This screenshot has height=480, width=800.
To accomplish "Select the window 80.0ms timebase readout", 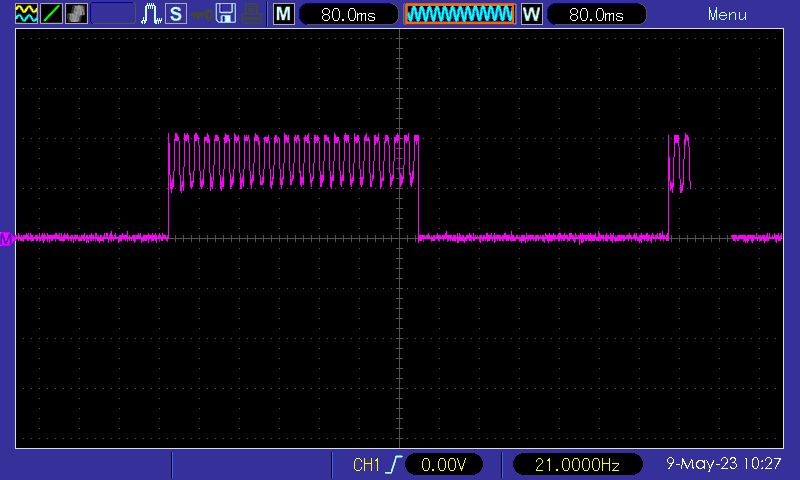I will tap(596, 14).
